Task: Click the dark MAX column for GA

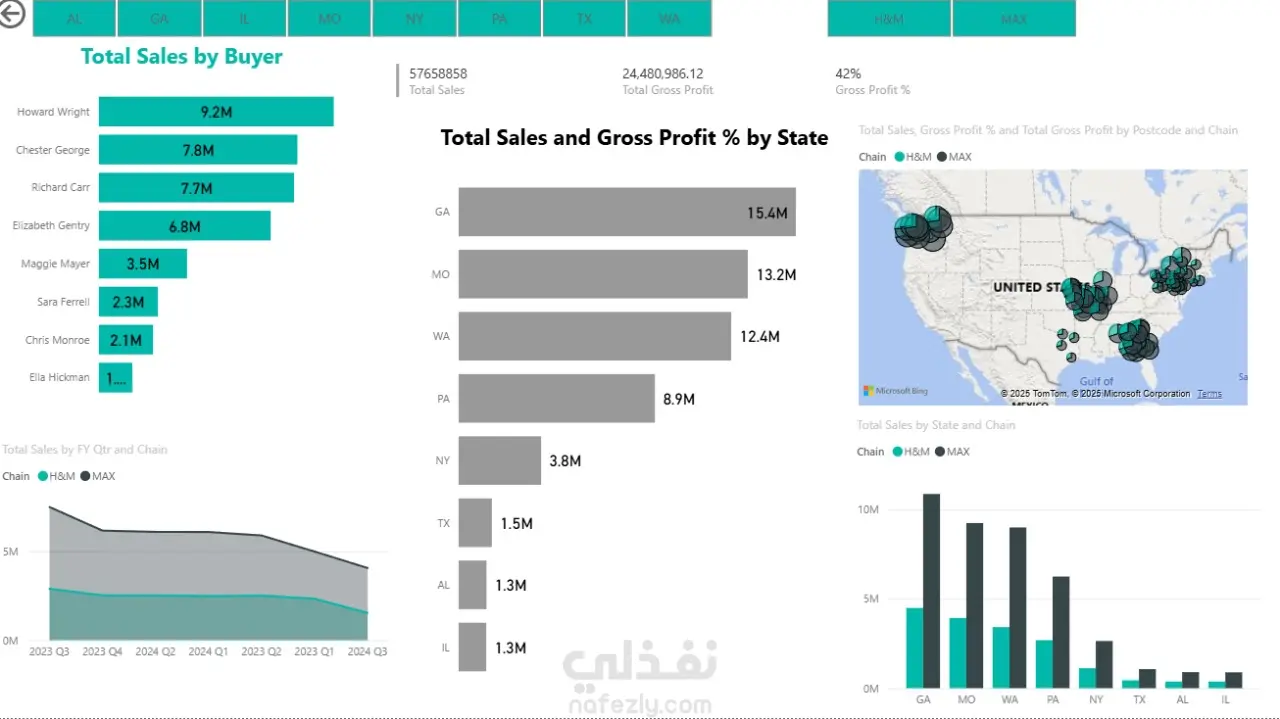Action: (931, 590)
